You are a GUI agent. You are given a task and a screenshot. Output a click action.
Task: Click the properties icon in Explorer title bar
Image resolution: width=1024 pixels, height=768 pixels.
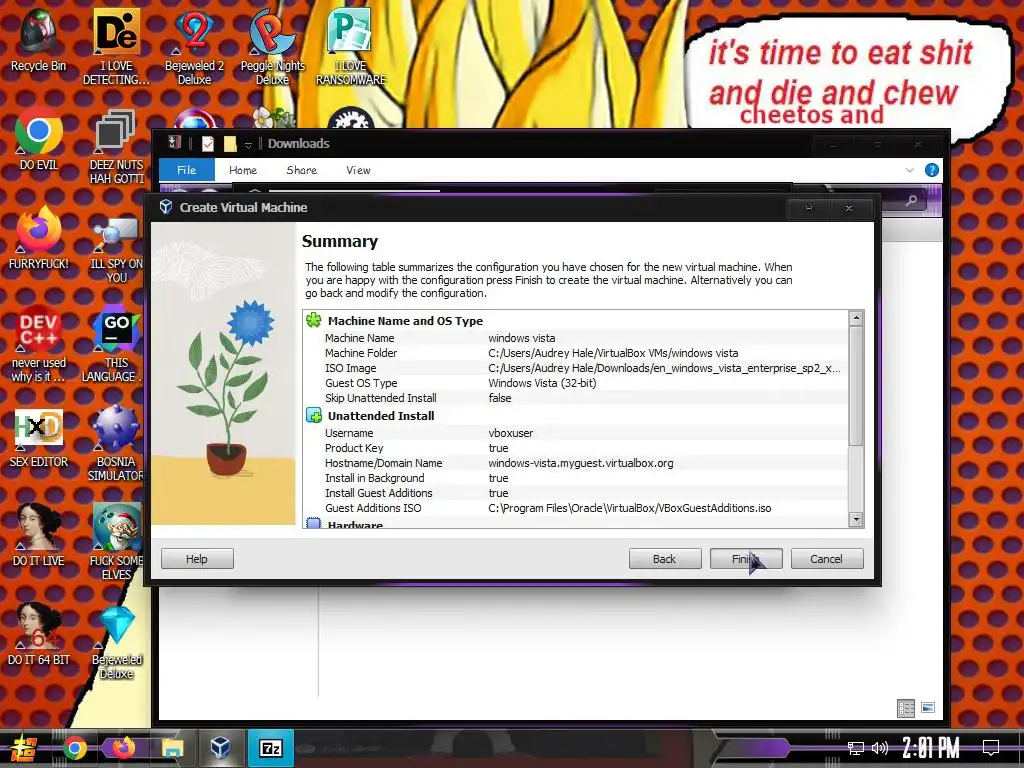coord(208,144)
